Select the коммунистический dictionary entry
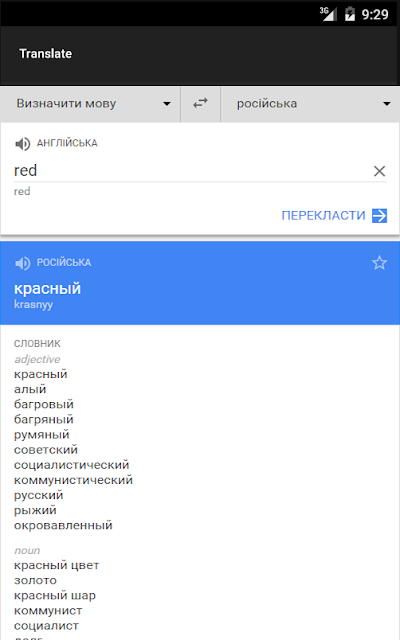The image size is (400, 640). [x=73, y=480]
